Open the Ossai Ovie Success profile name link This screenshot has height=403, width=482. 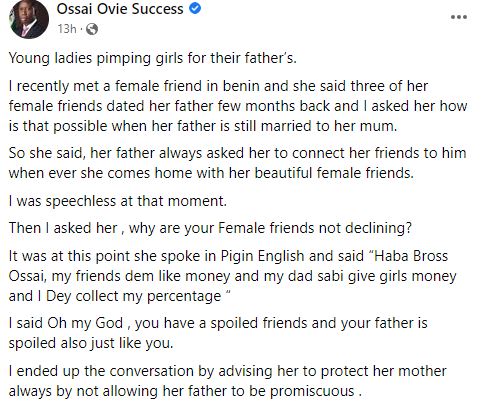click(x=120, y=9)
